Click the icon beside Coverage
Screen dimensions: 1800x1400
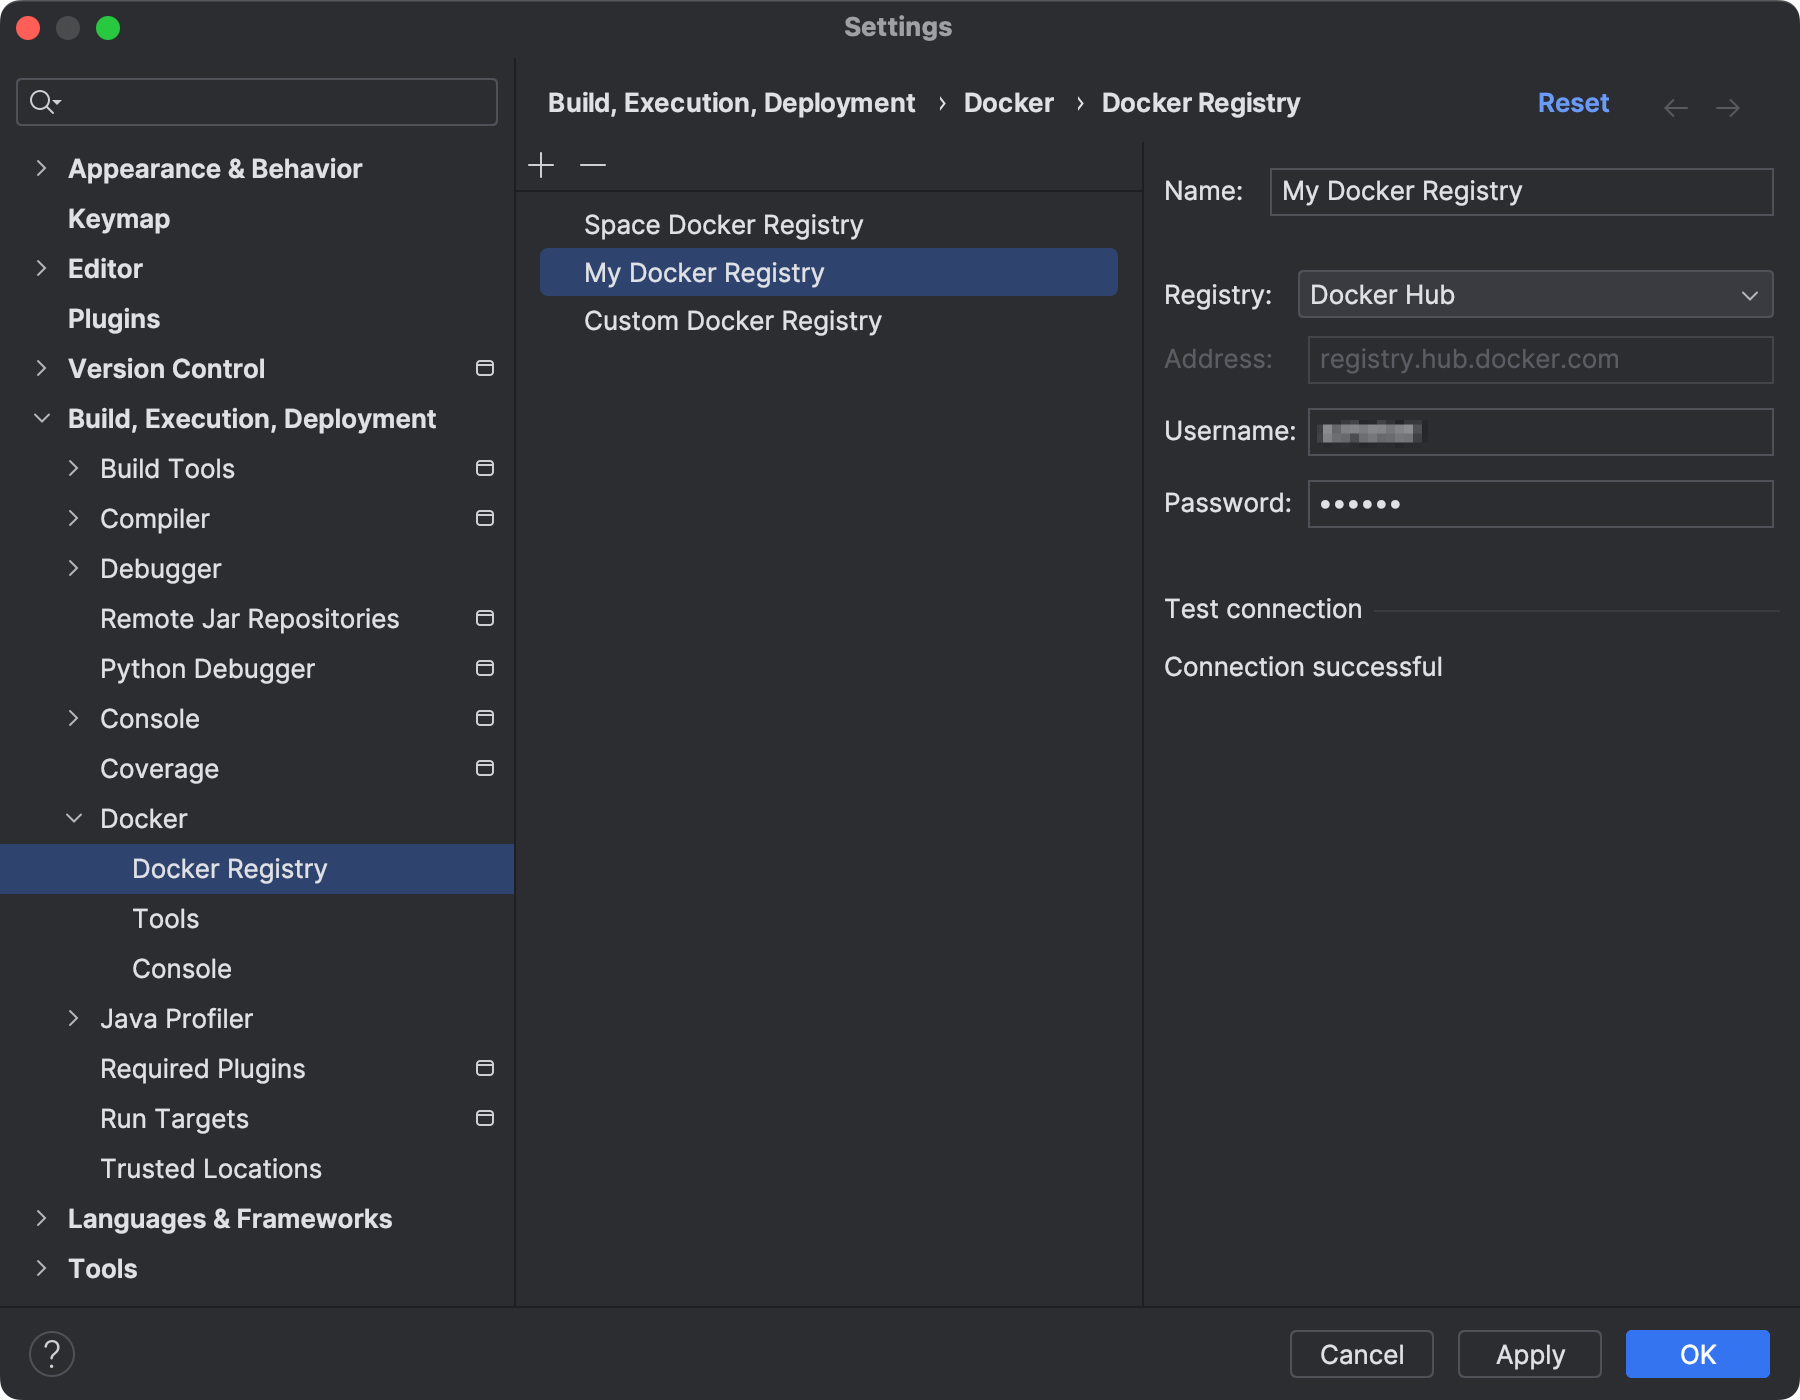click(x=484, y=768)
